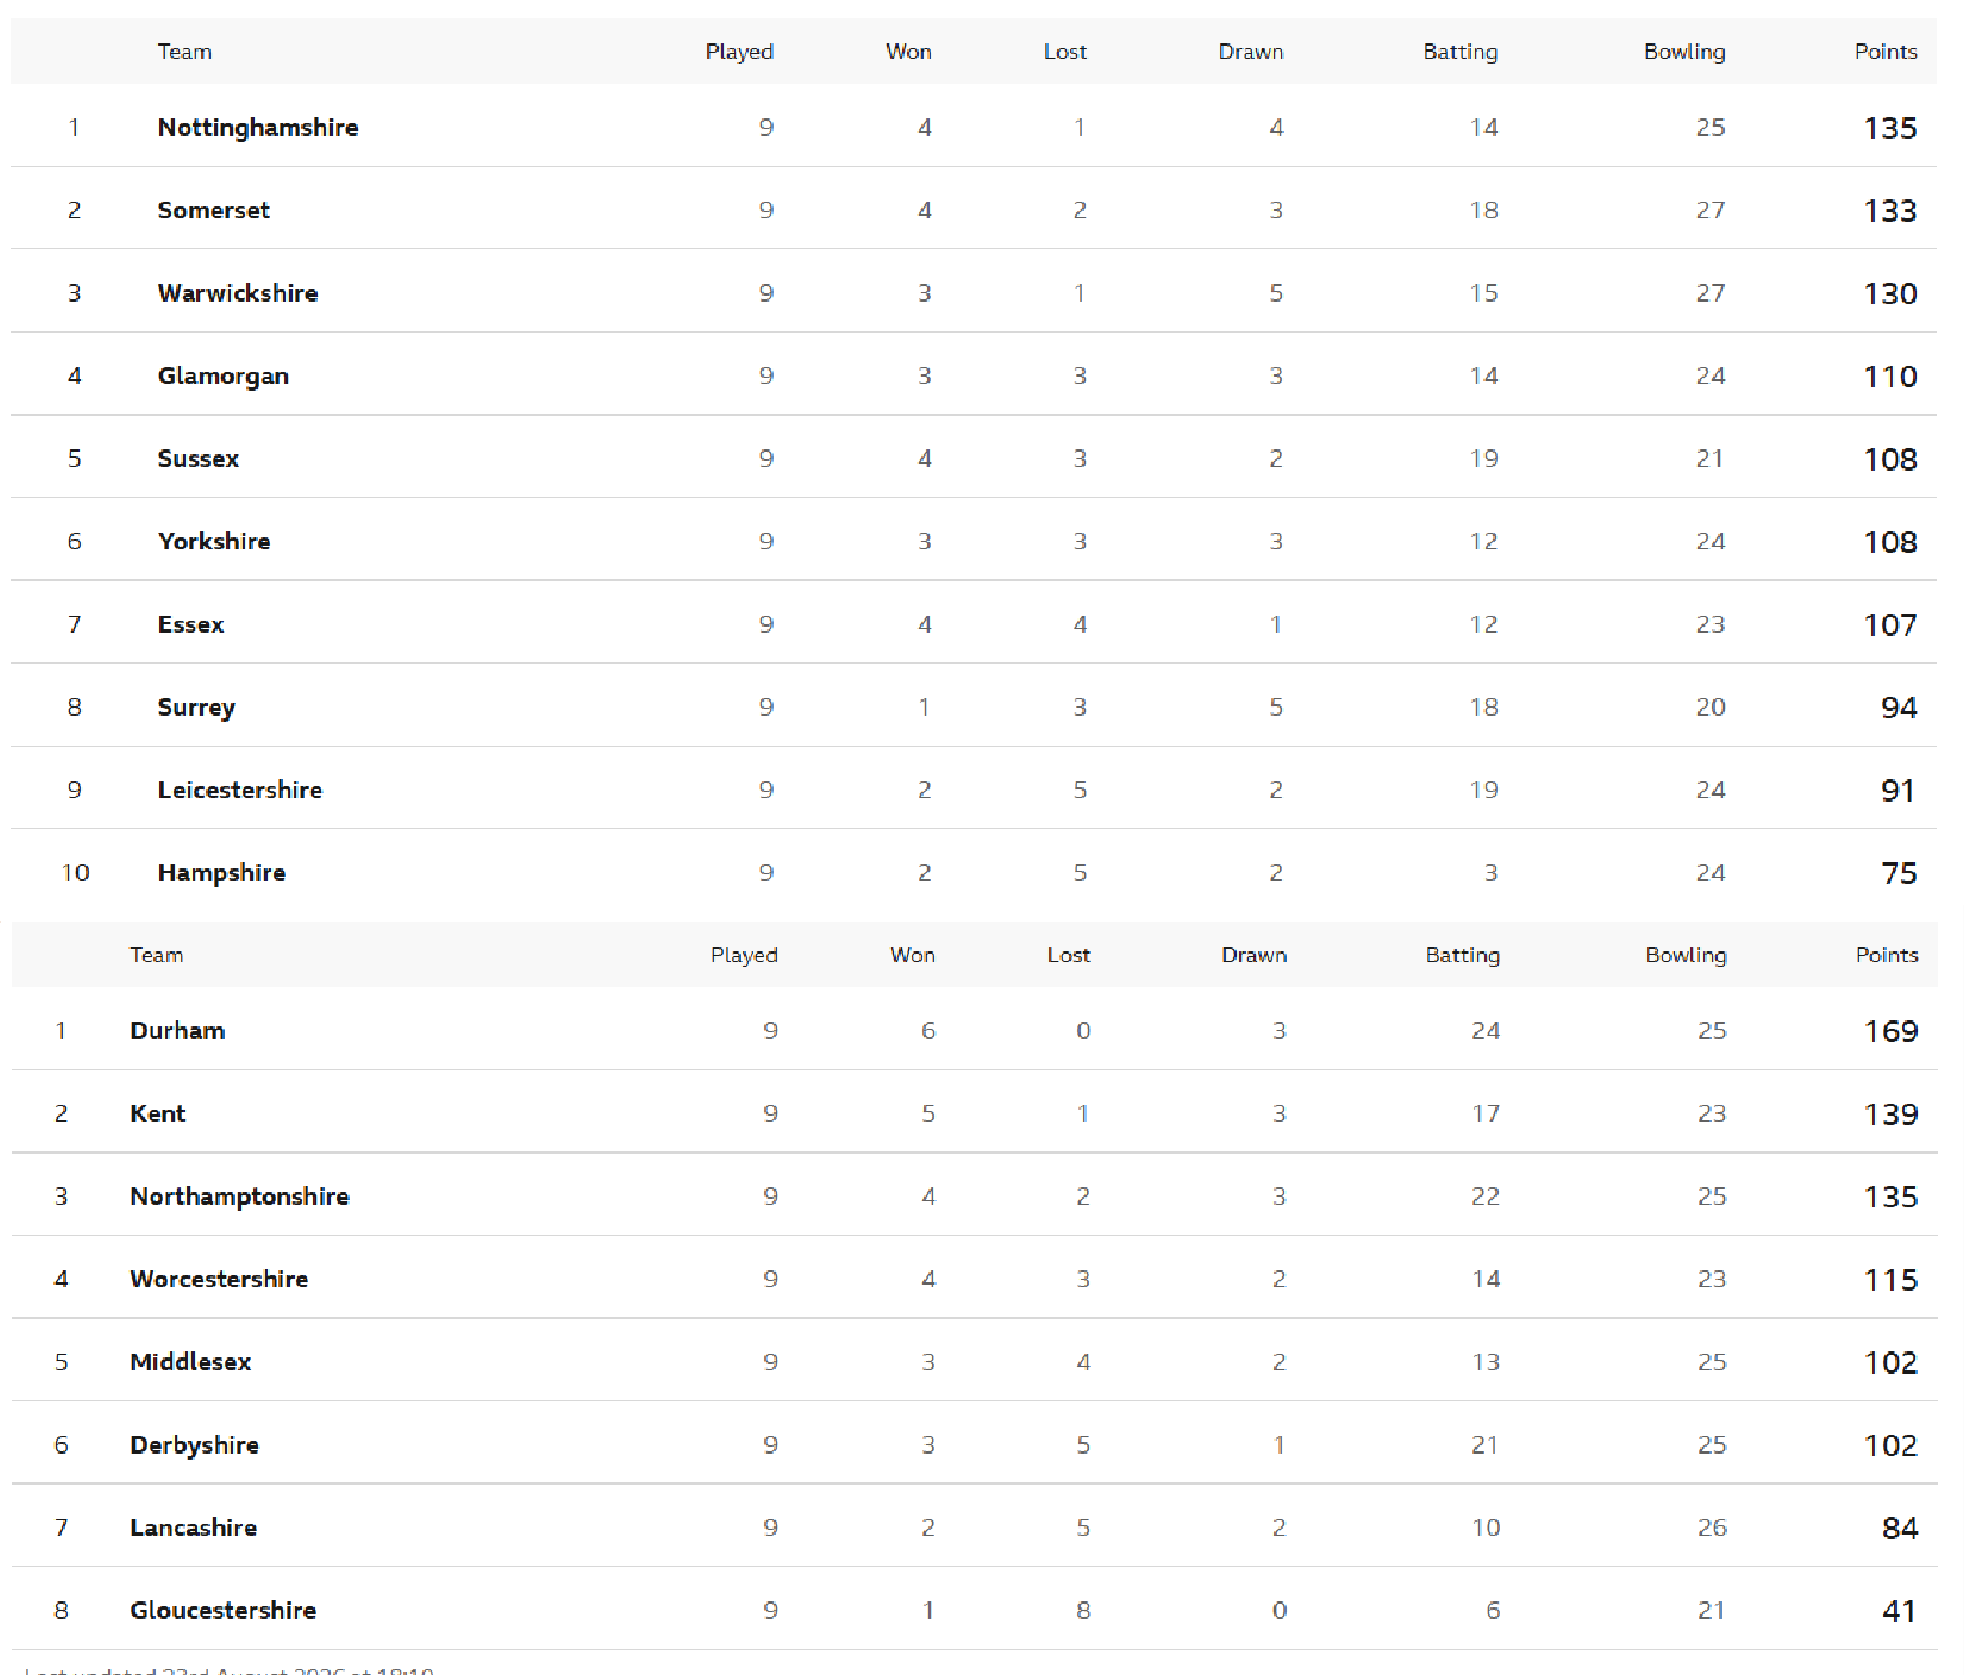
Task: Select the Somerset team name
Action: tap(213, 210)
